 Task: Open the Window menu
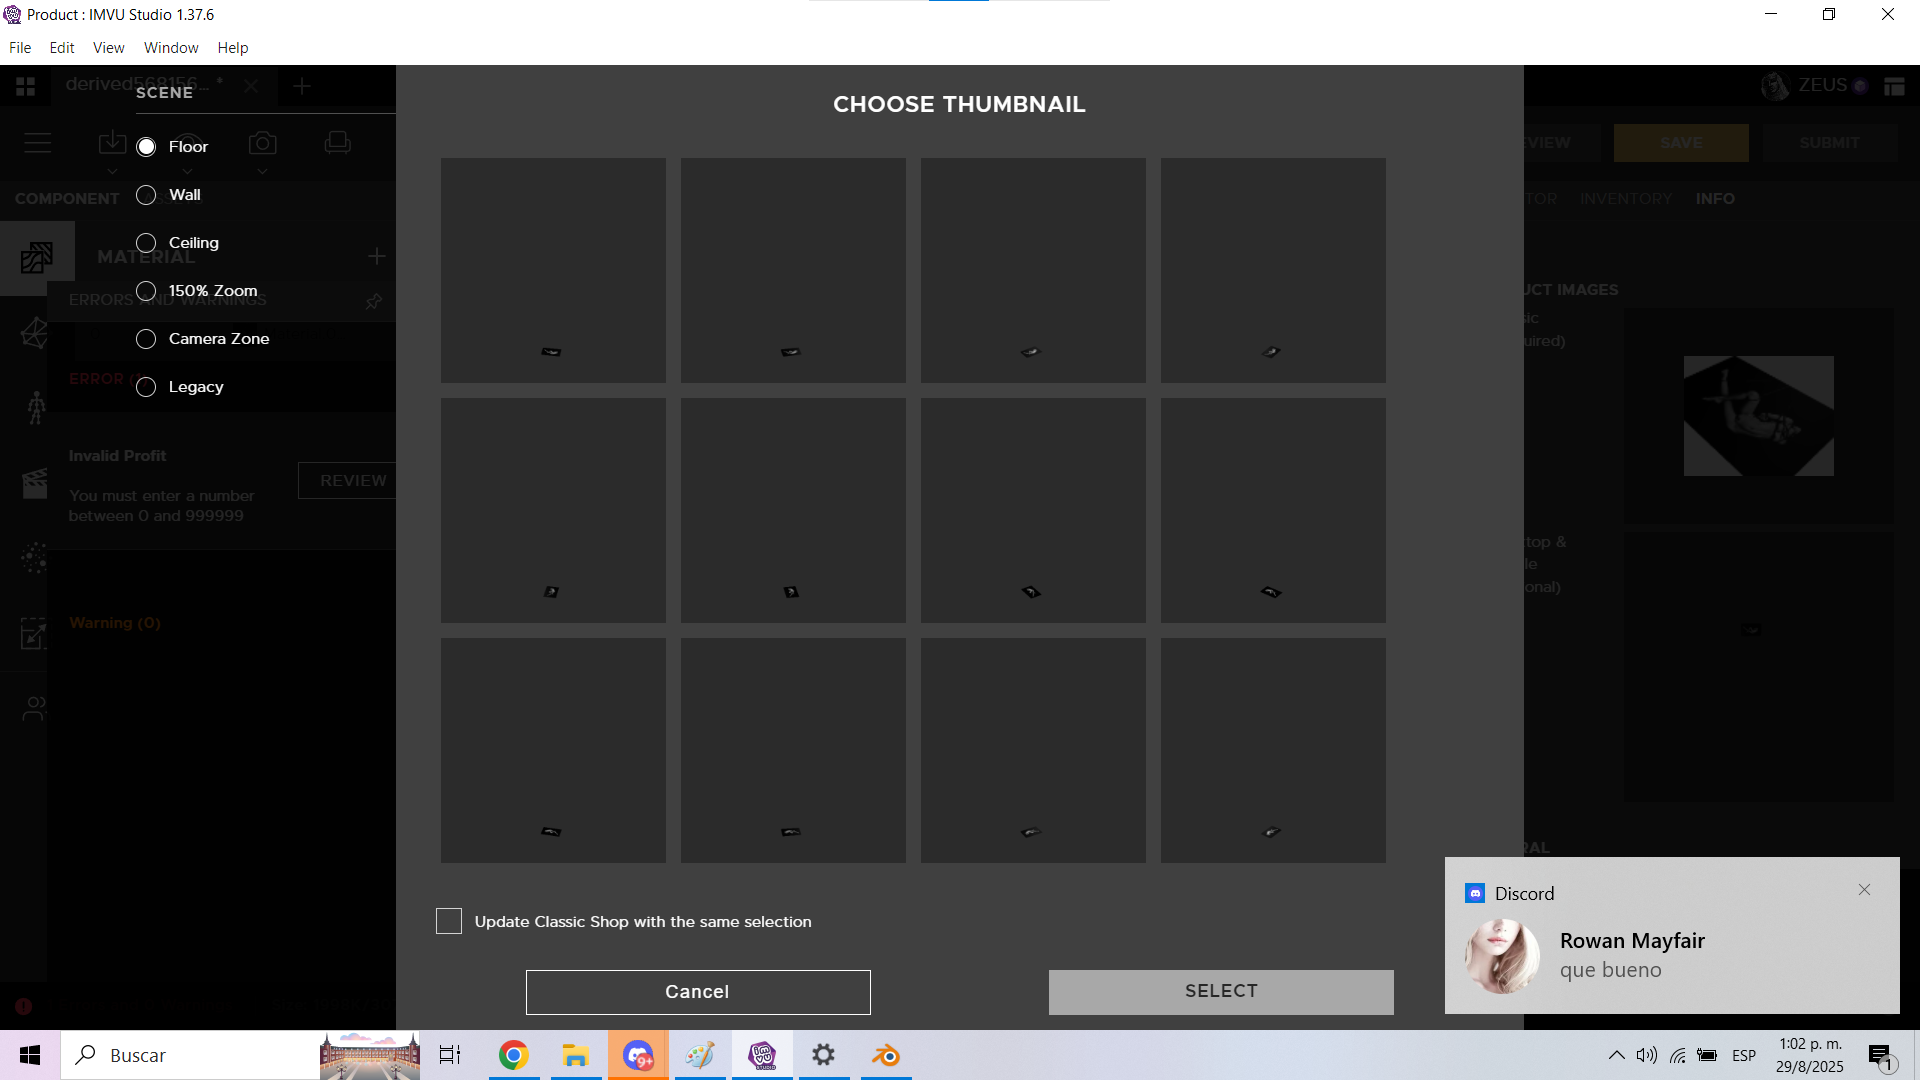coord(171,48)
